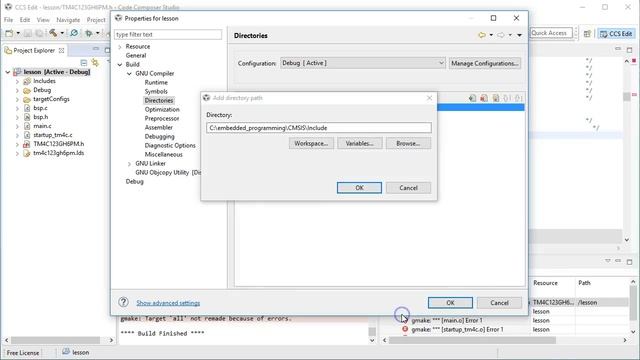Screen dimensions: 640x360
Task: Click the Debug bug icon in the toolbar
Action: coord(89,33)
